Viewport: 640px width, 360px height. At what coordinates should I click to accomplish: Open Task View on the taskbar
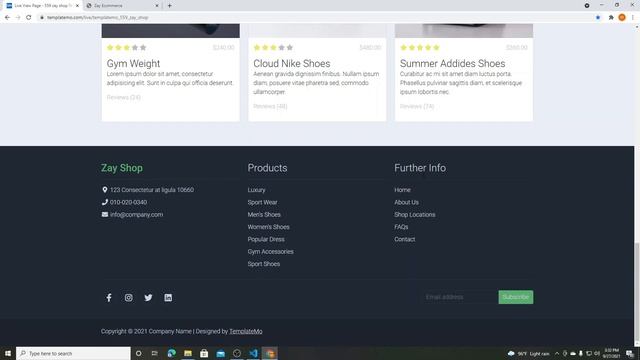click(155, 353)
